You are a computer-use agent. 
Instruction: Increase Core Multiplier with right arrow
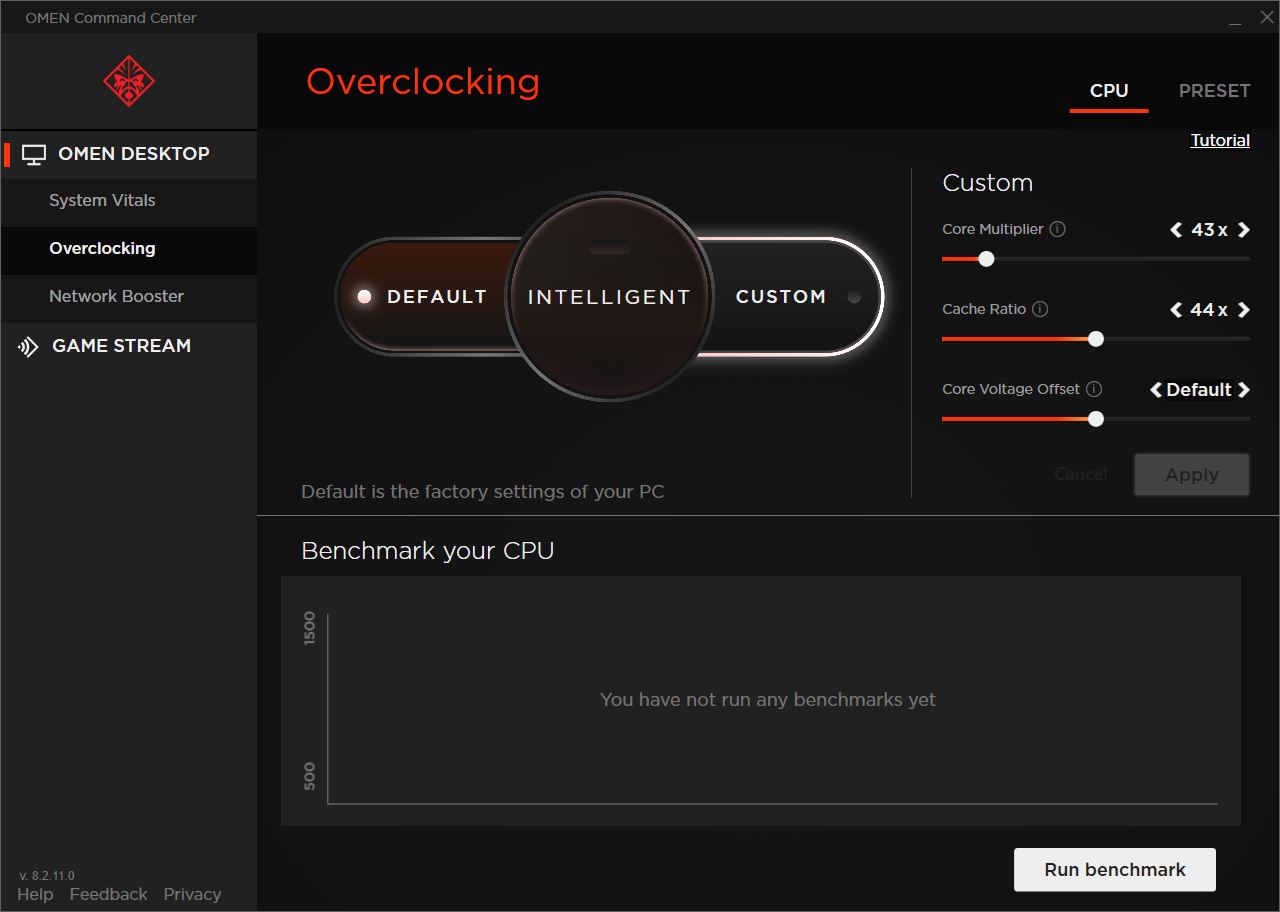(x=1244, y=230)
